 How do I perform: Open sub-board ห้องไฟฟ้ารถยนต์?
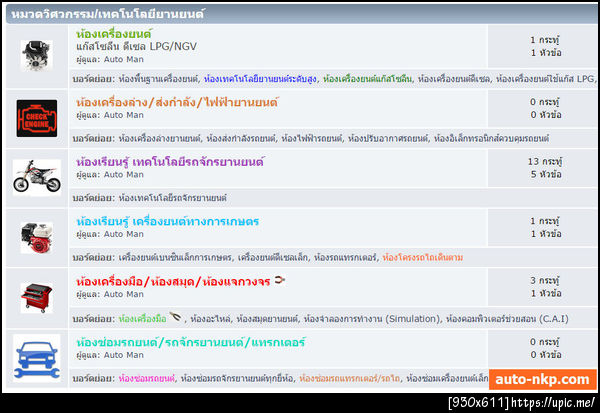coord(311,138)
